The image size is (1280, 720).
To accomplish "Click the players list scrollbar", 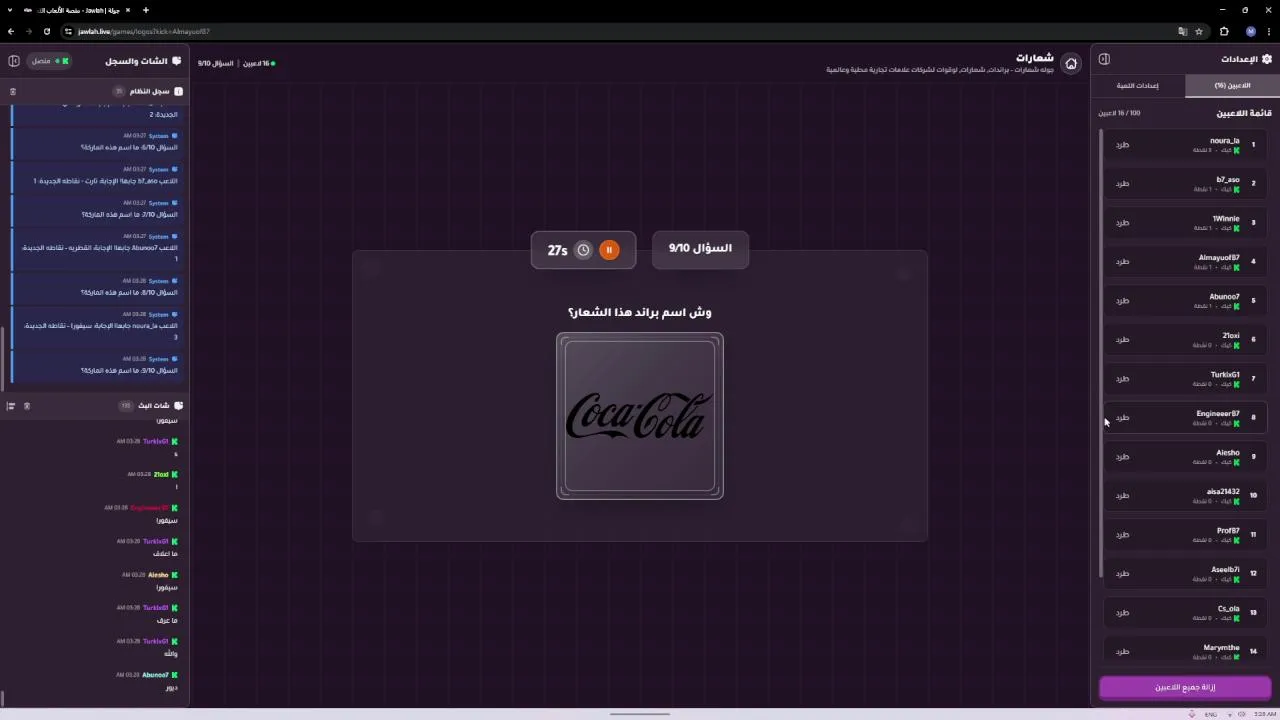I will pyautogui.click(x=1101, y=352).
